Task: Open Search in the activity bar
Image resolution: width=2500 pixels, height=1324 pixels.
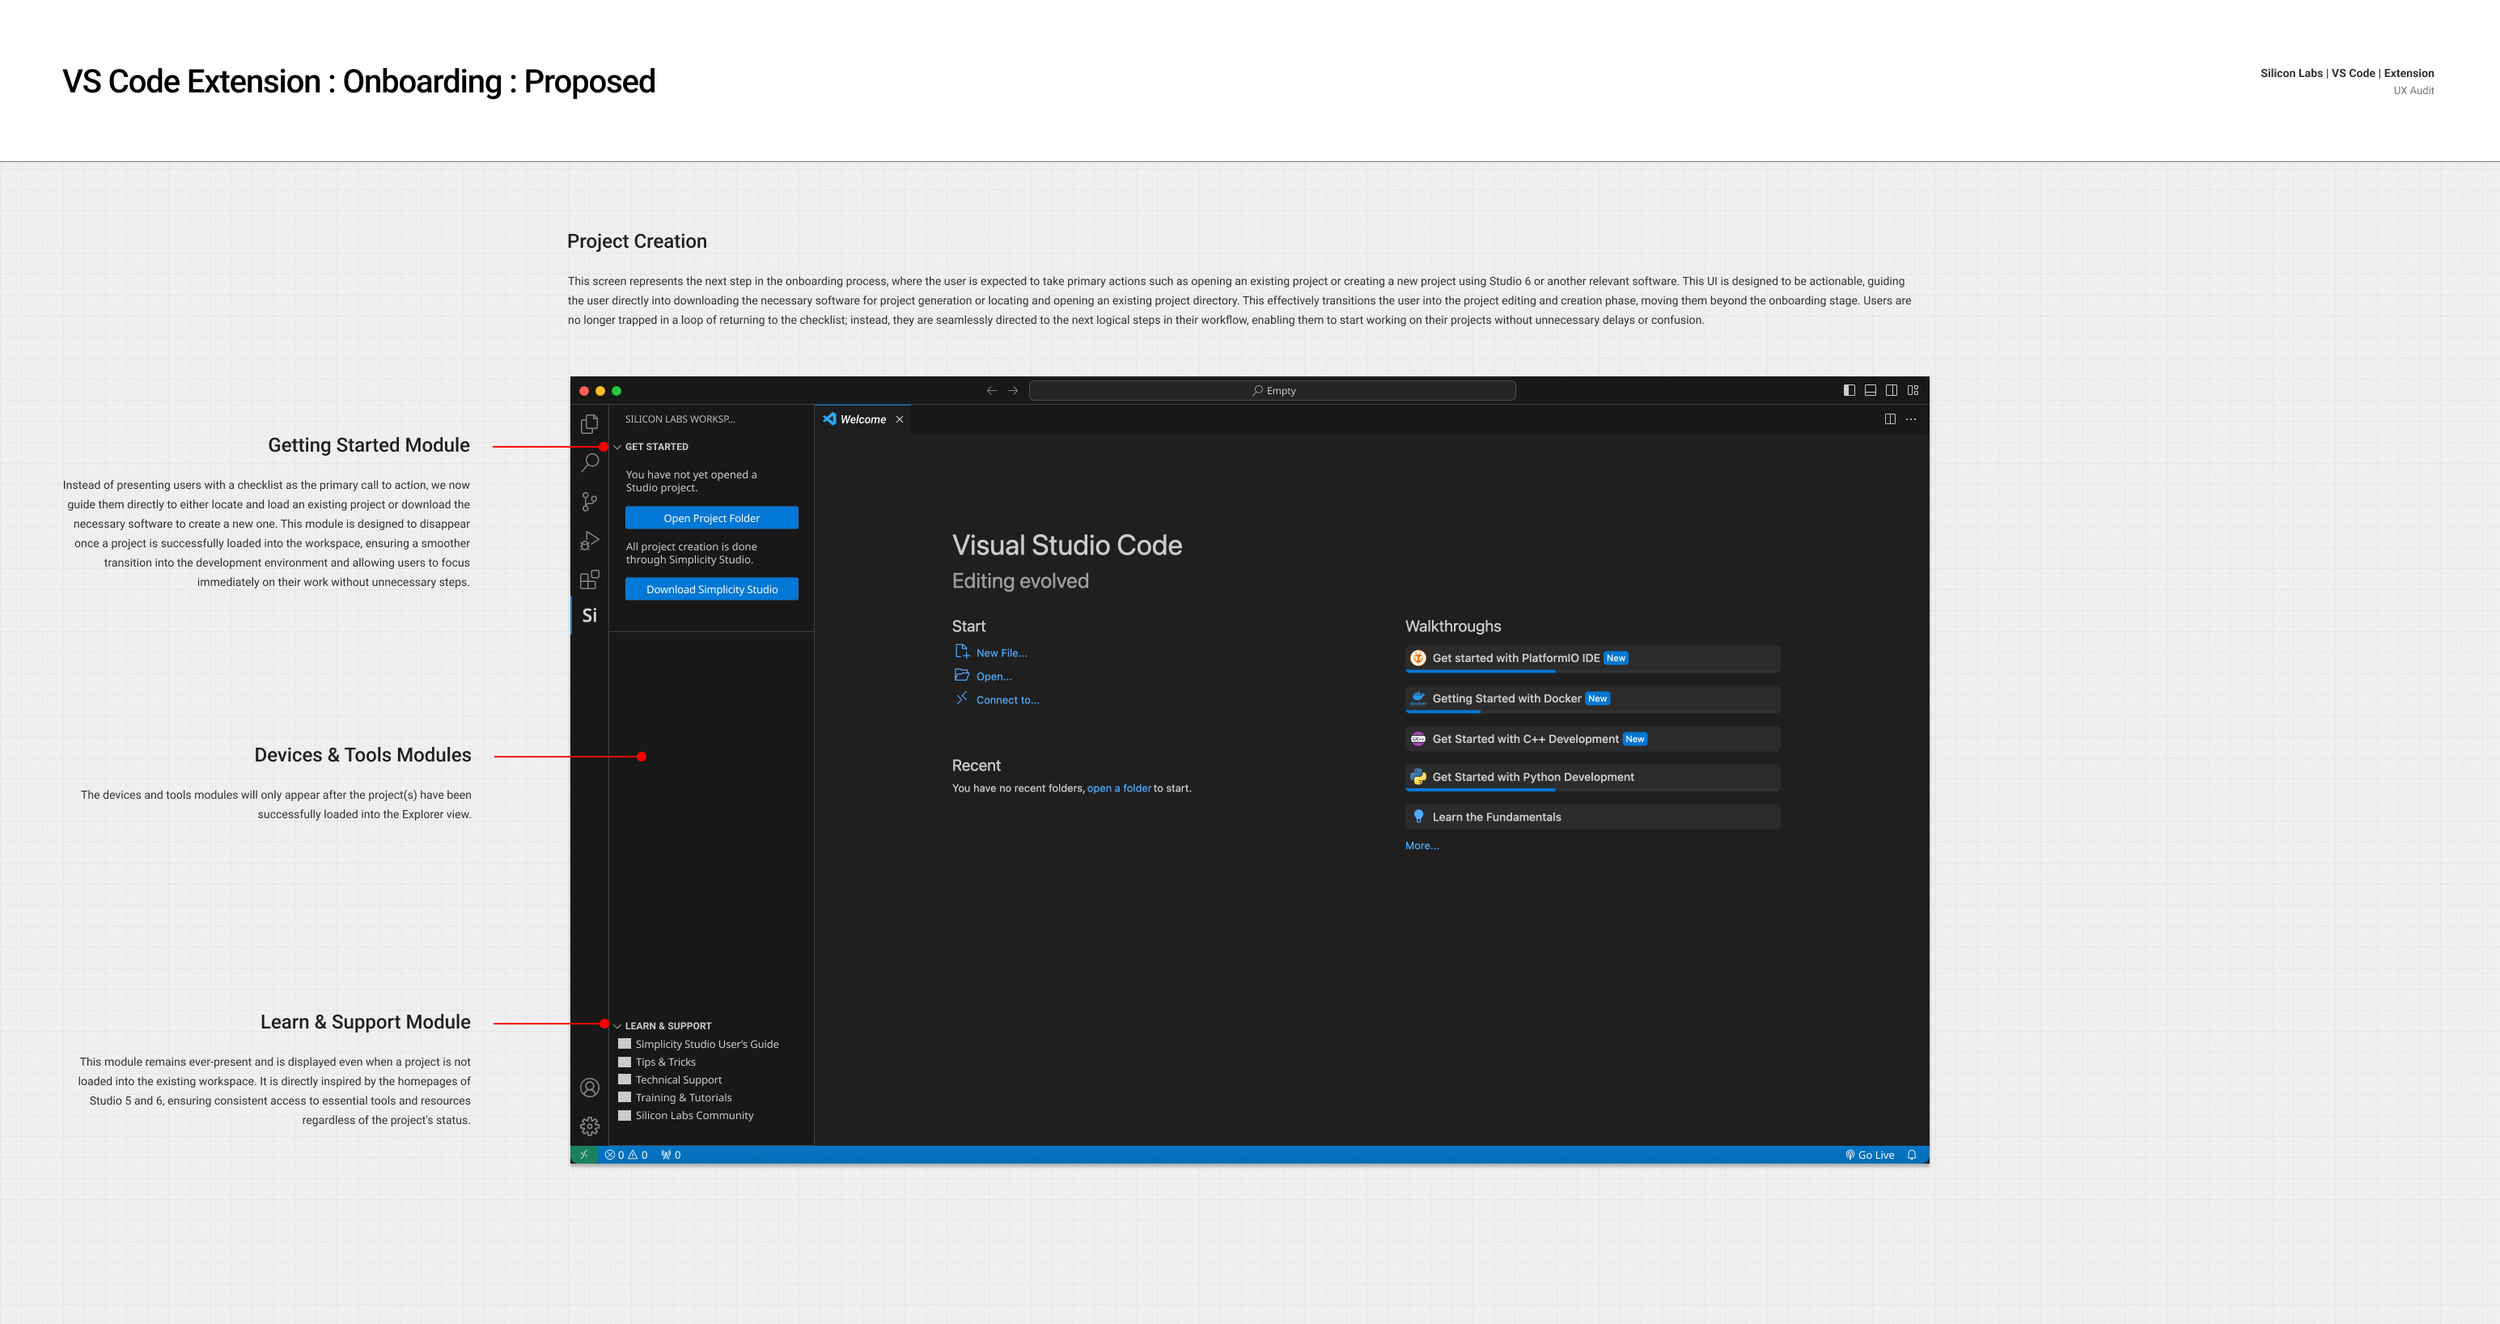Action: pos(589,462)
